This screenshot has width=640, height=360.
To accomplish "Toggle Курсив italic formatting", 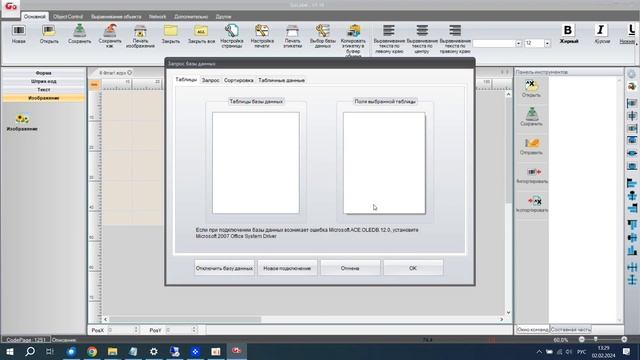I will point(600,31).
